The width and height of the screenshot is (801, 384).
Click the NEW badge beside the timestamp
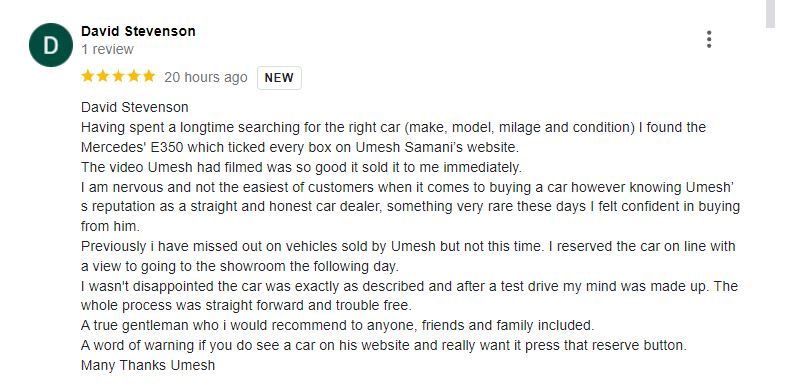(279, 78)
